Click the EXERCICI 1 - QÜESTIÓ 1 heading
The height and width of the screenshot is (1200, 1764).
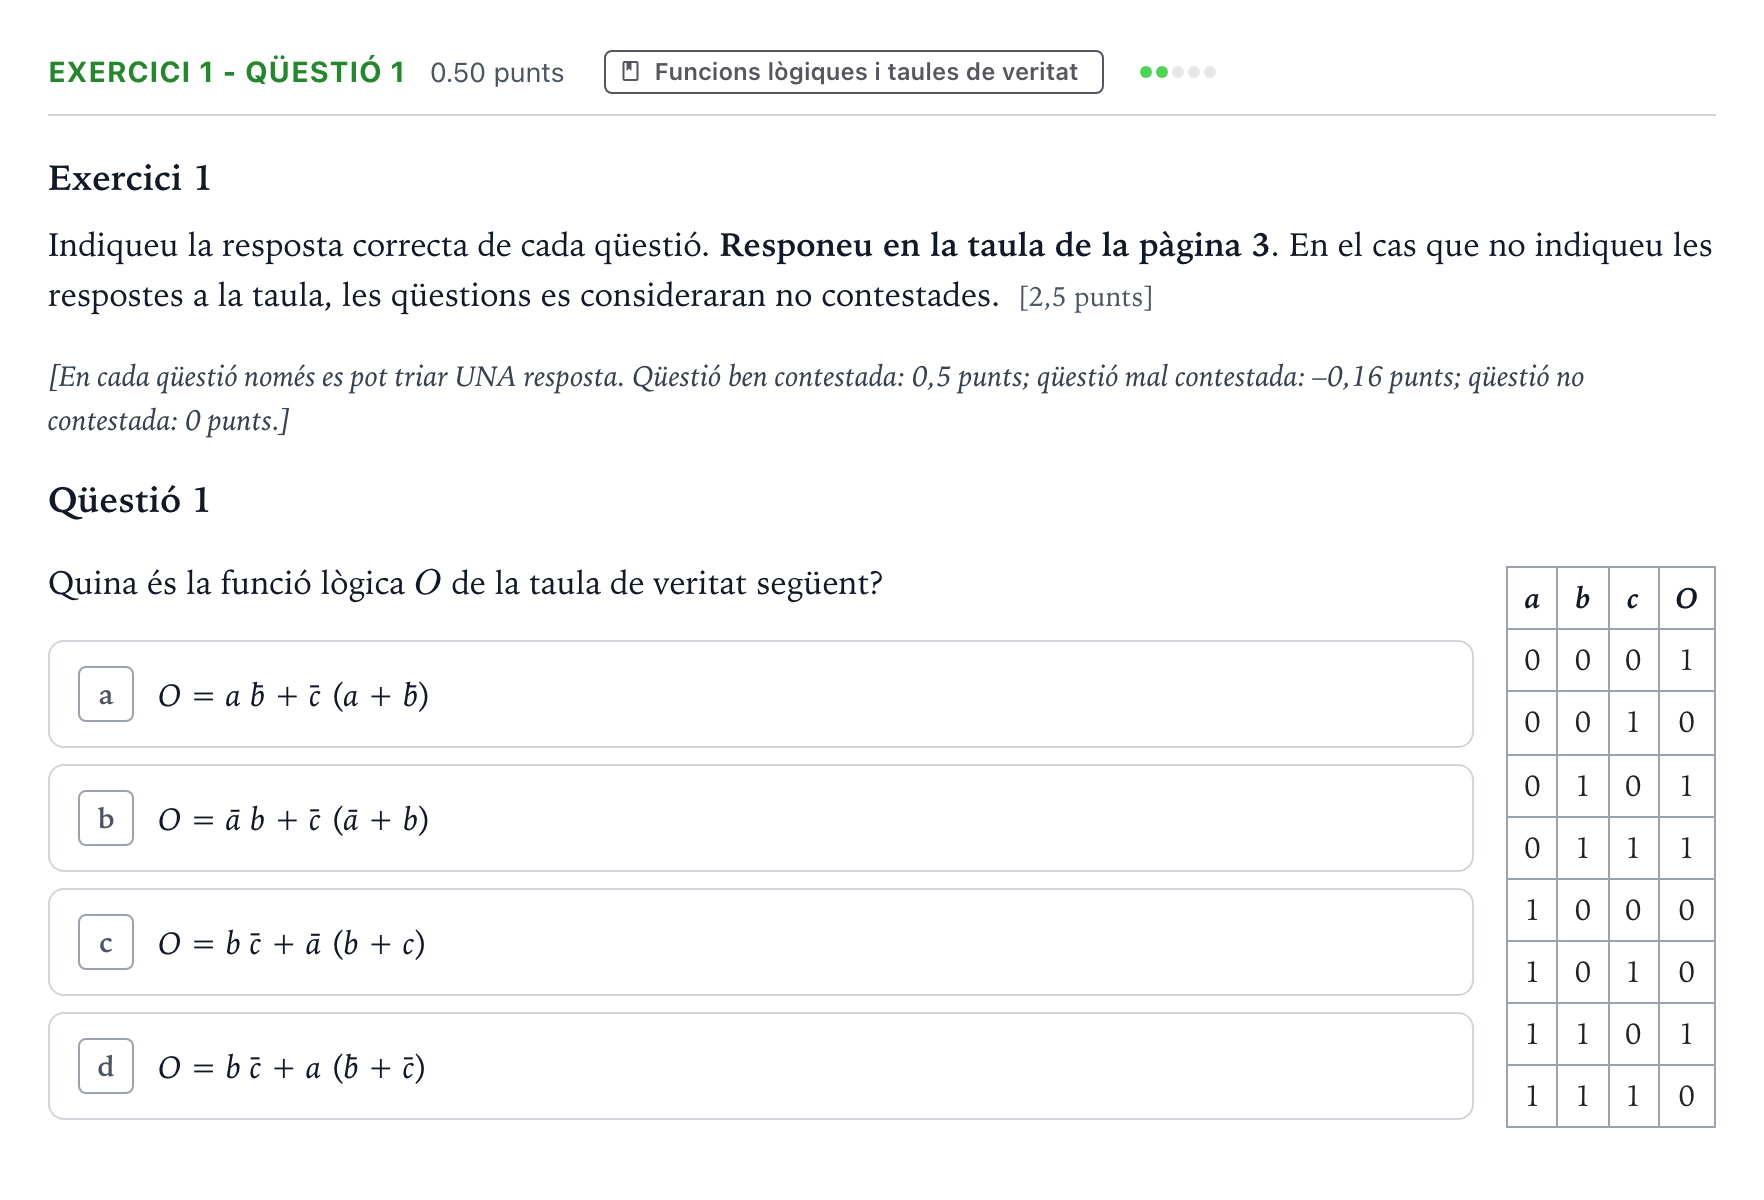tap(227, 72)
